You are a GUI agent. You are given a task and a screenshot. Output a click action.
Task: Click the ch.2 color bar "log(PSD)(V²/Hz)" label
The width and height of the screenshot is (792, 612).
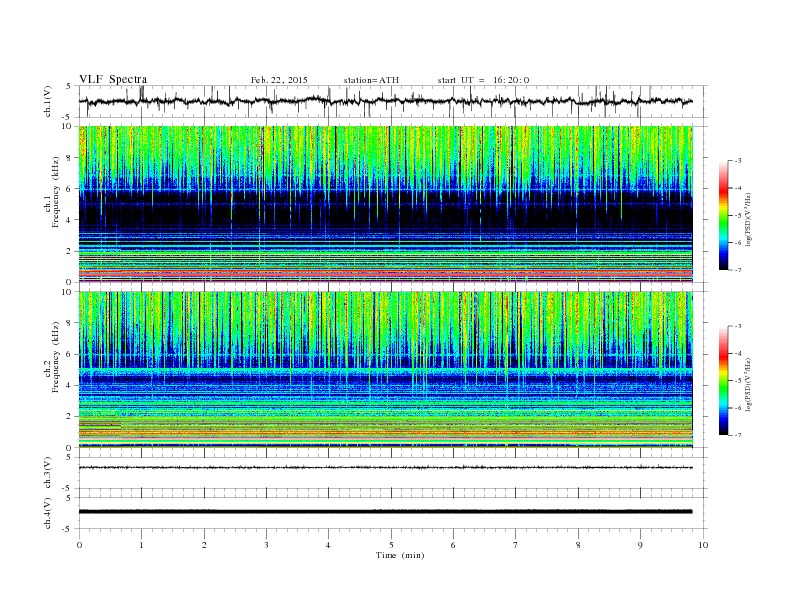pyautogui.click(x=749, y=384)
